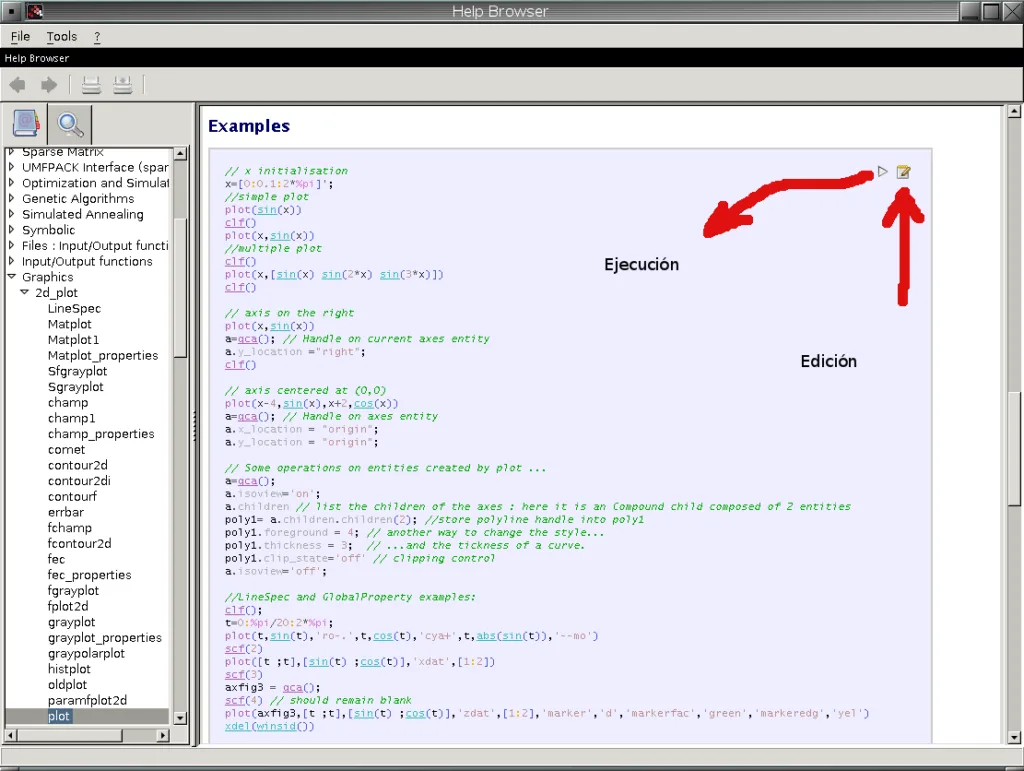Select fgrayplot in the help tree
The height and width of the screenshot is (771, 1024).
[x=73, y=590]
